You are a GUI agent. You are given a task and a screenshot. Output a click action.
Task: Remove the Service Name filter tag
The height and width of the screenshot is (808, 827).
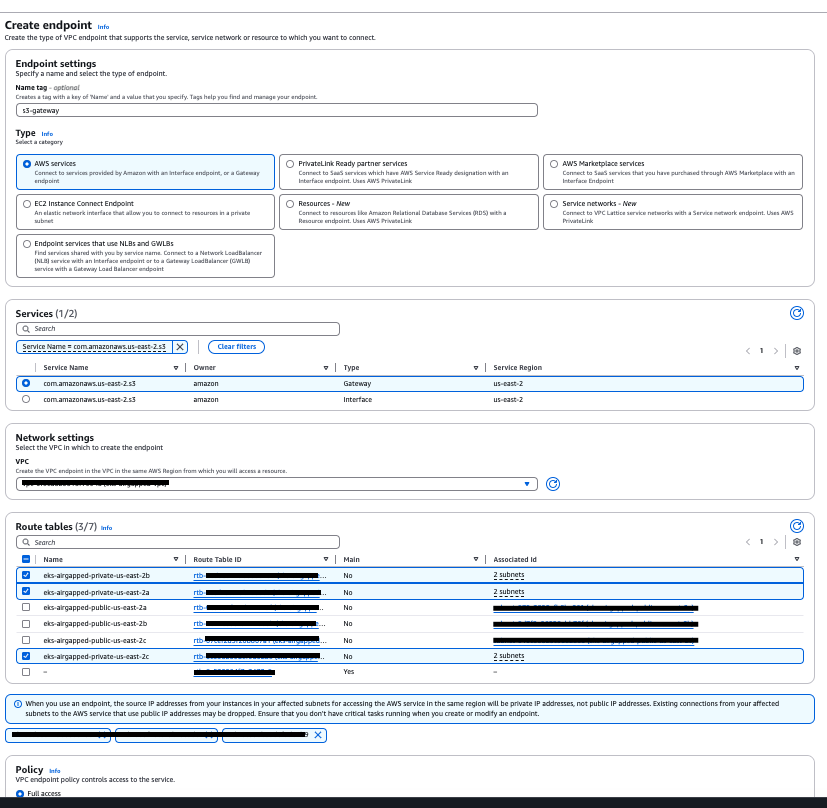[x=180, y=346]
